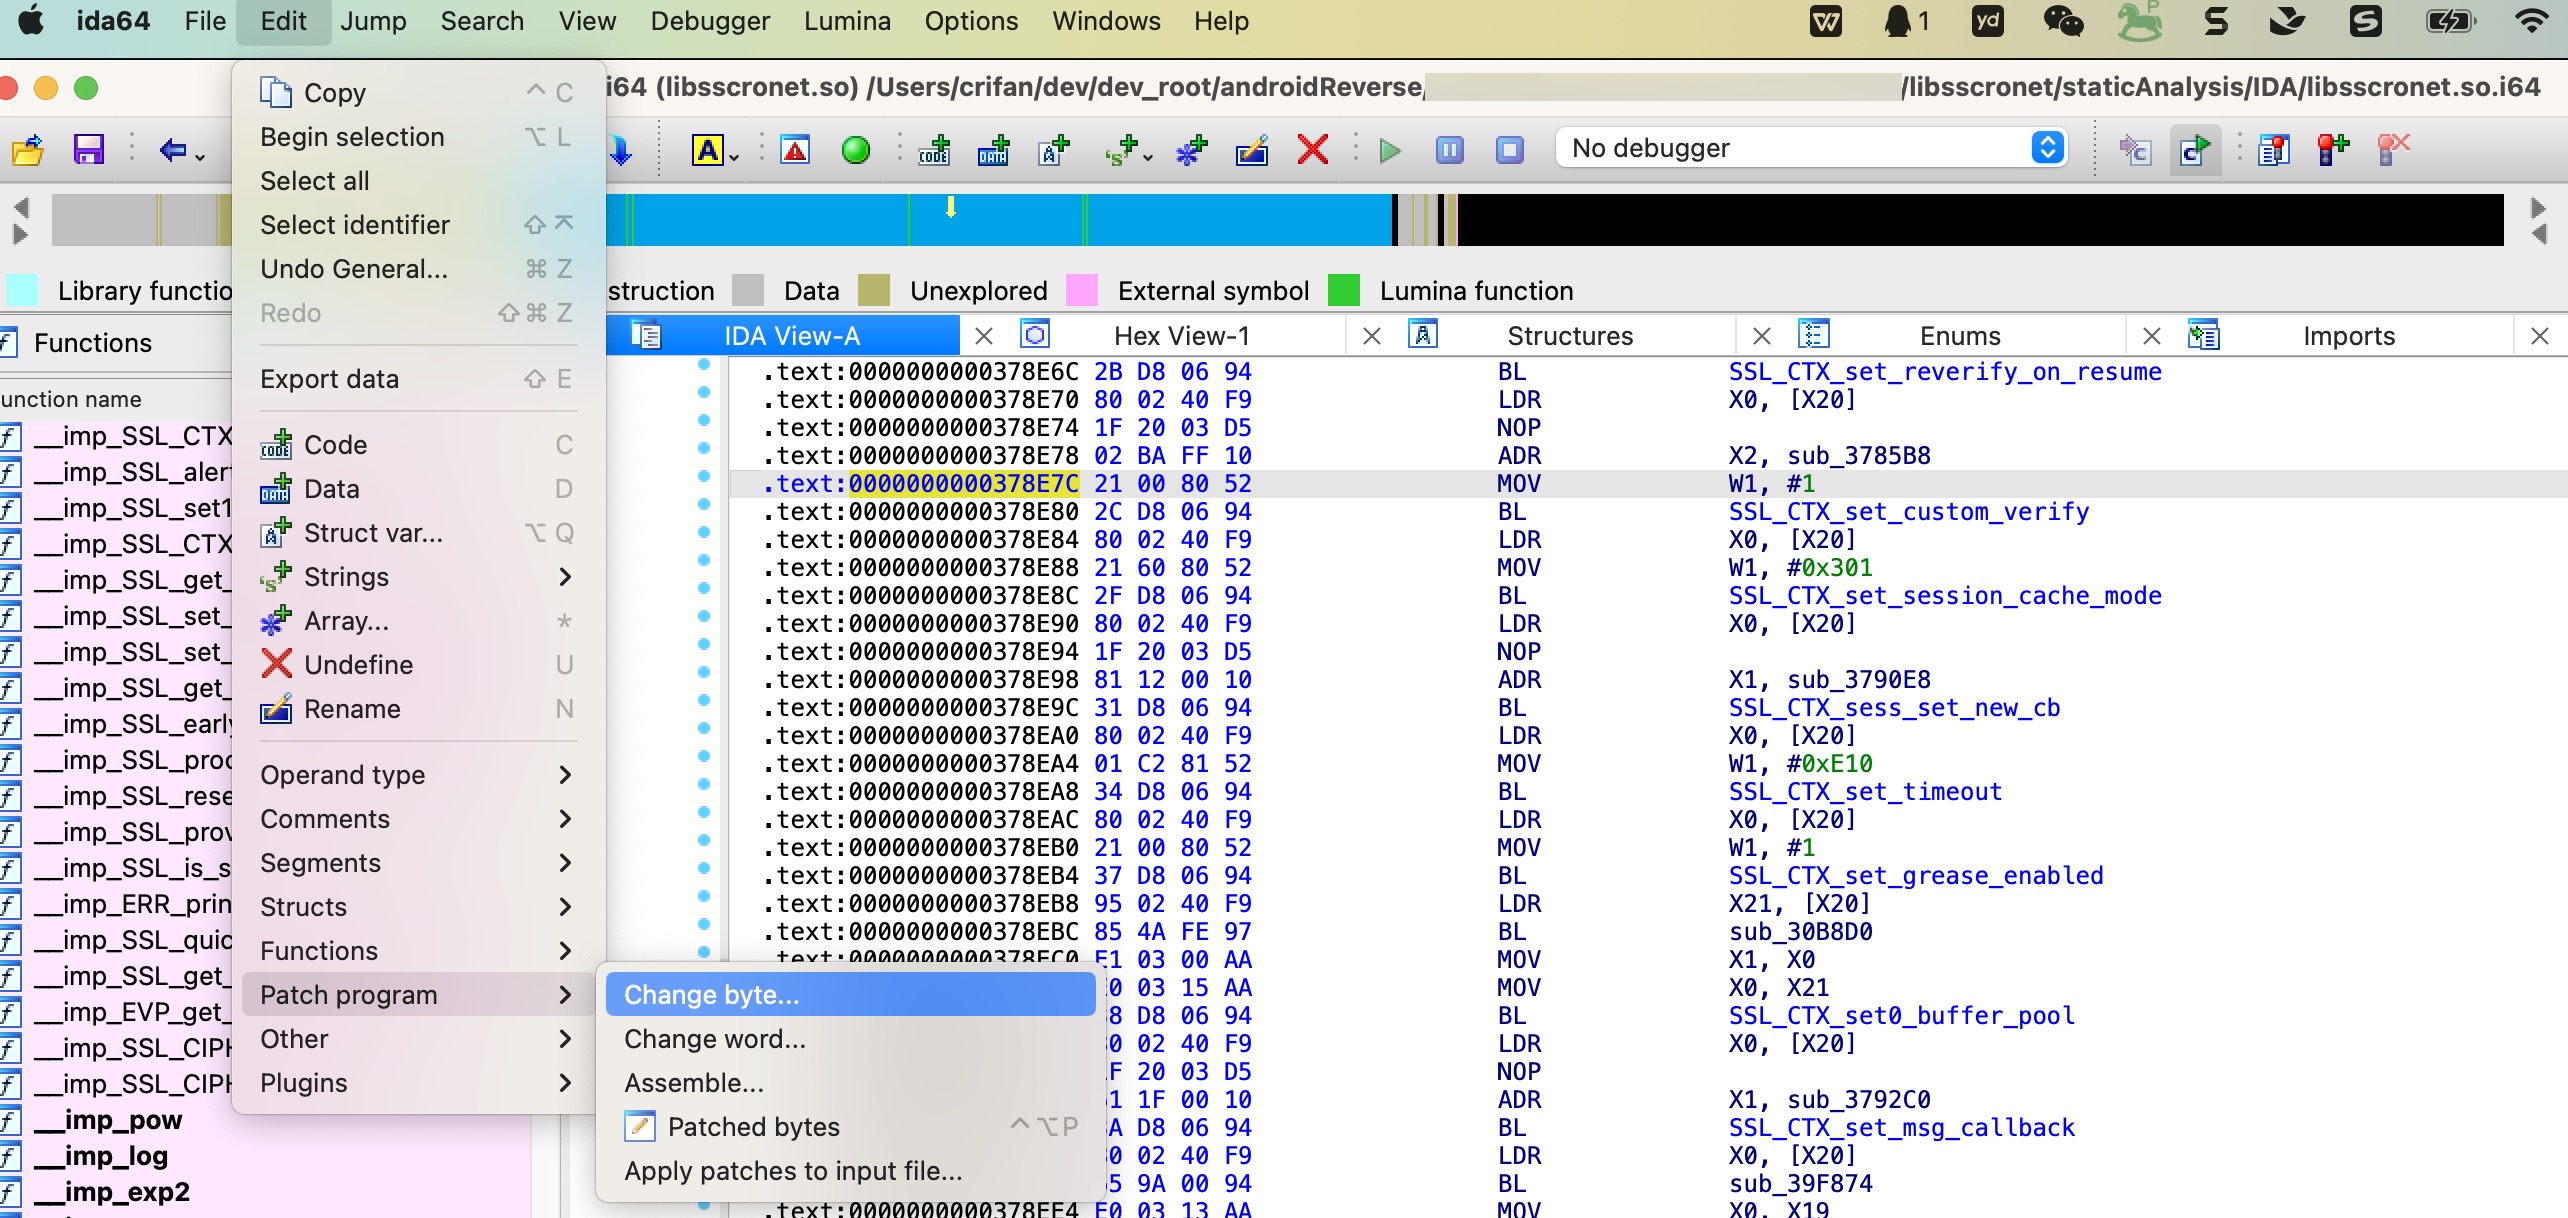
Task: Click address 0000000000378E7C in disassembly
Action: click(964, 483)
